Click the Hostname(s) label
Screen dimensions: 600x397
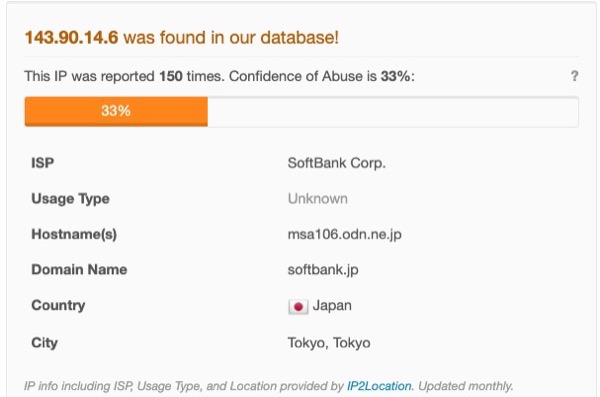pyautogui.click(x=74, y=234)
